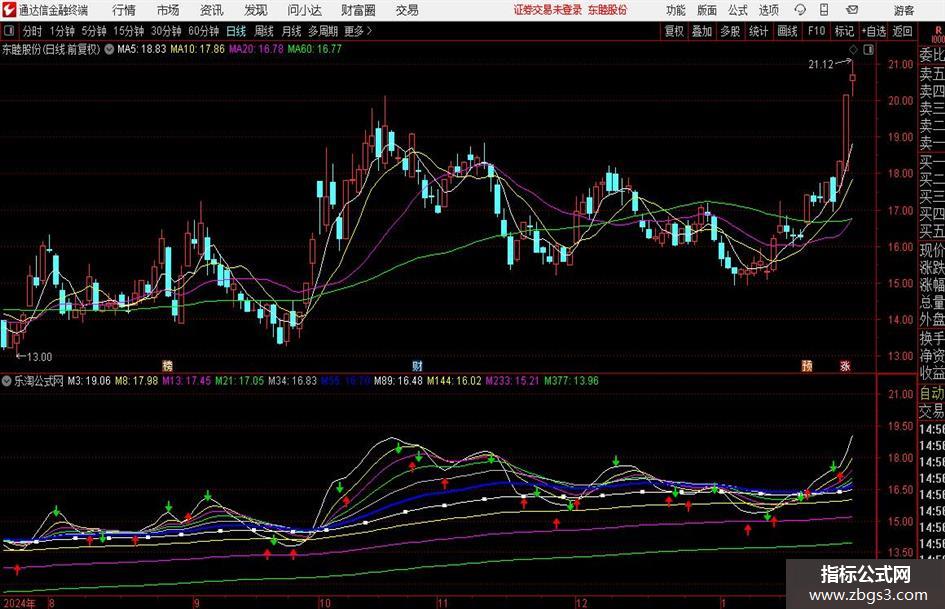Open the 行情 menu
This screenshot has height=609, width=945.
pyautogui.click(x=124, y=10)
